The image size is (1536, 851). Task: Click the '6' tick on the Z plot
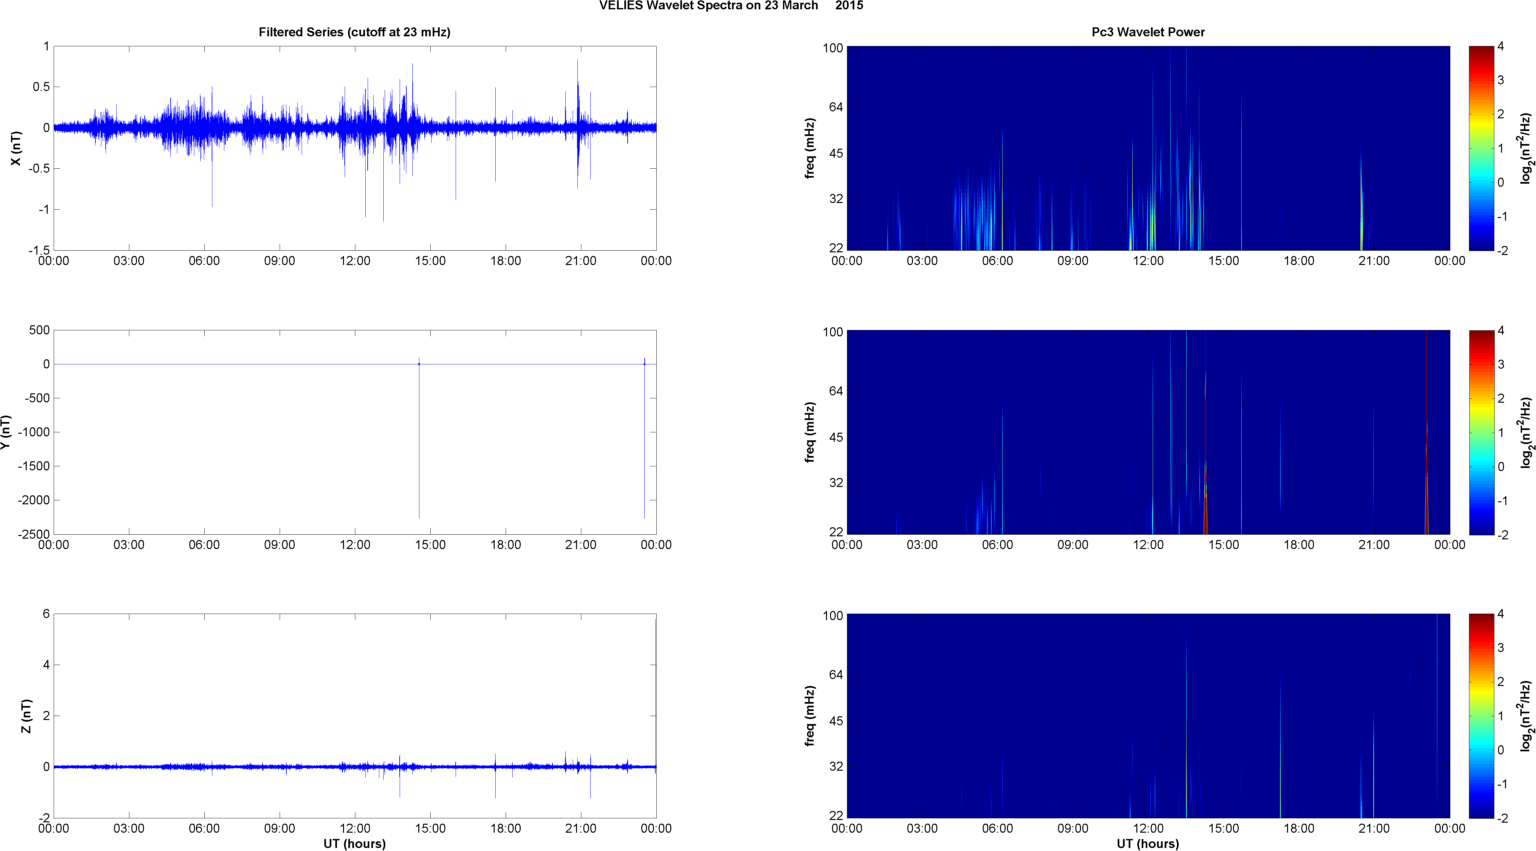pos(46,614)
